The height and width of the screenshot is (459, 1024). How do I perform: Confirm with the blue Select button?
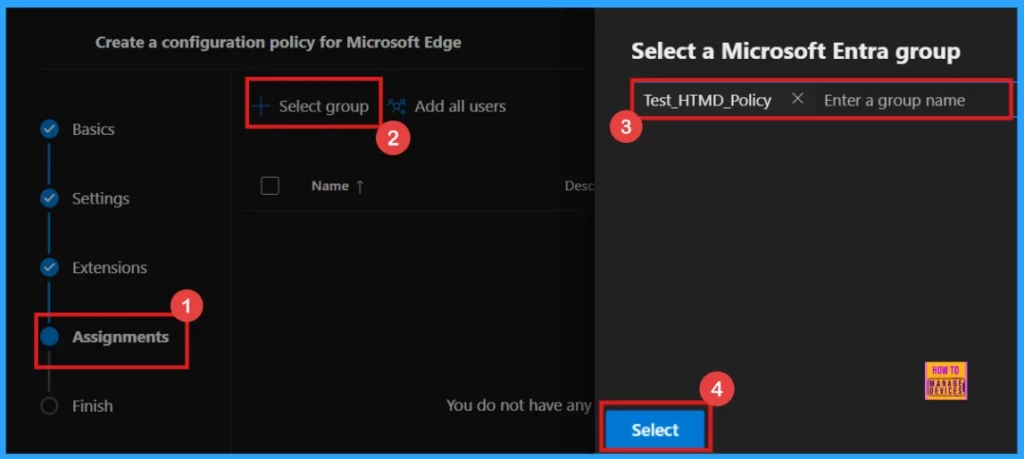coord(655,430)
